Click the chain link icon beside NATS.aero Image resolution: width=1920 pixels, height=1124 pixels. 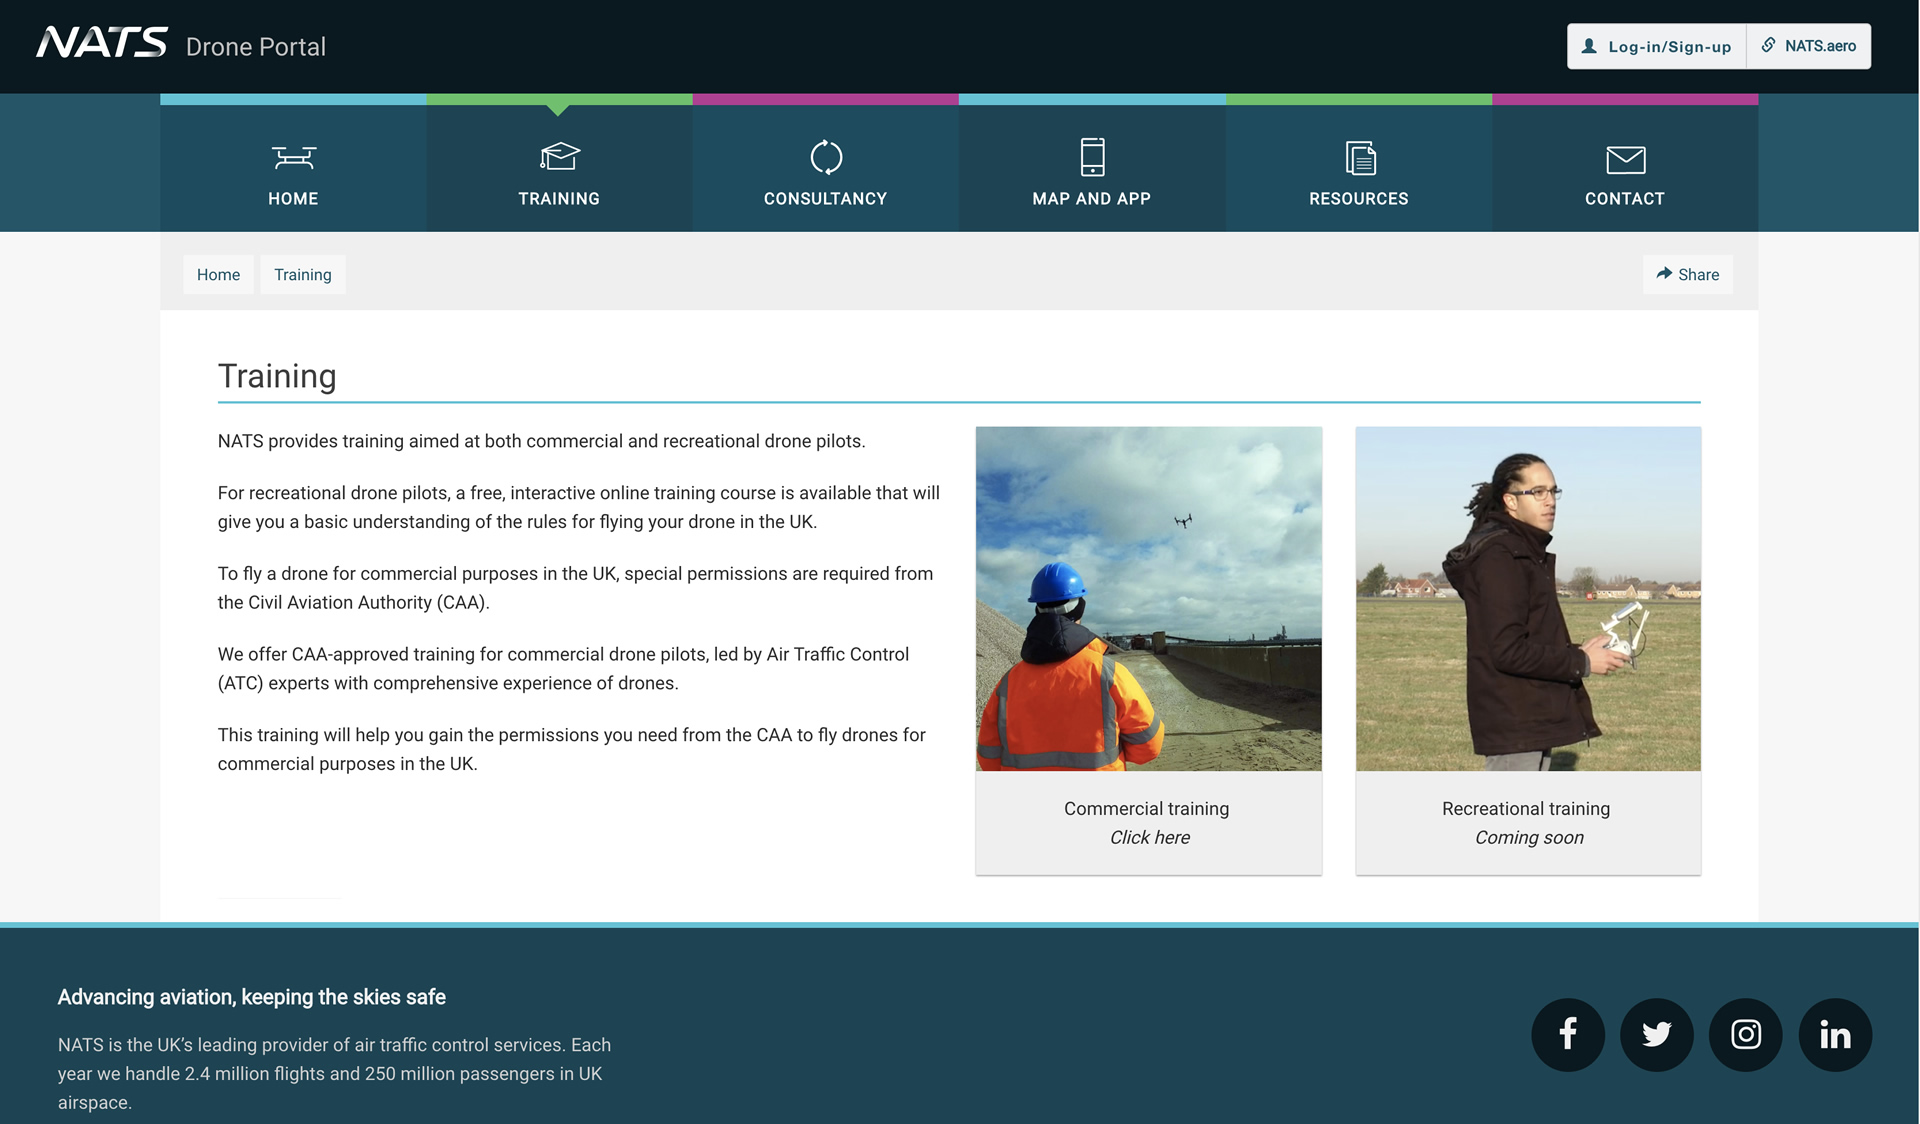click(x=1768, y=45)
